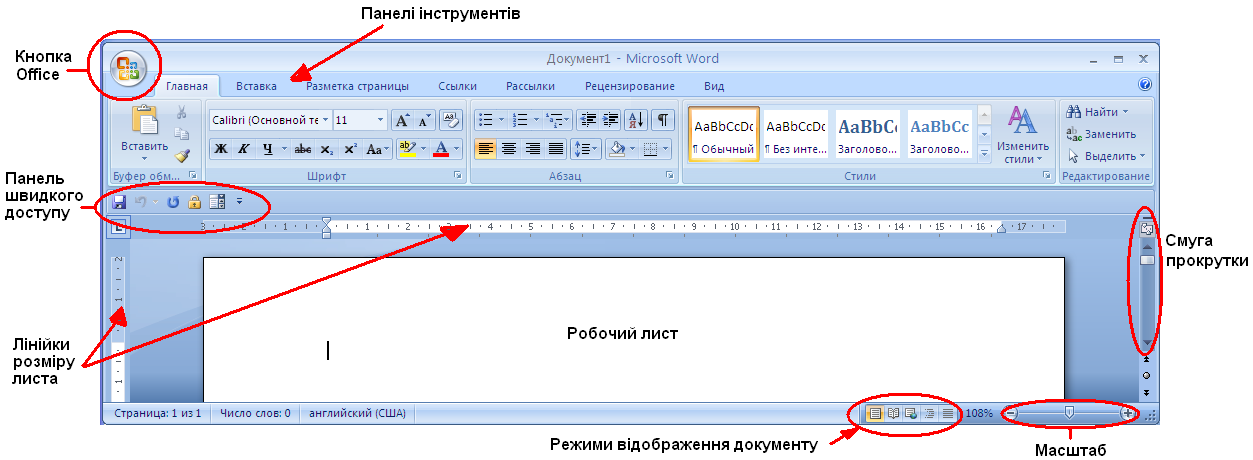Center align the paragraph

(x=509, y=149)
